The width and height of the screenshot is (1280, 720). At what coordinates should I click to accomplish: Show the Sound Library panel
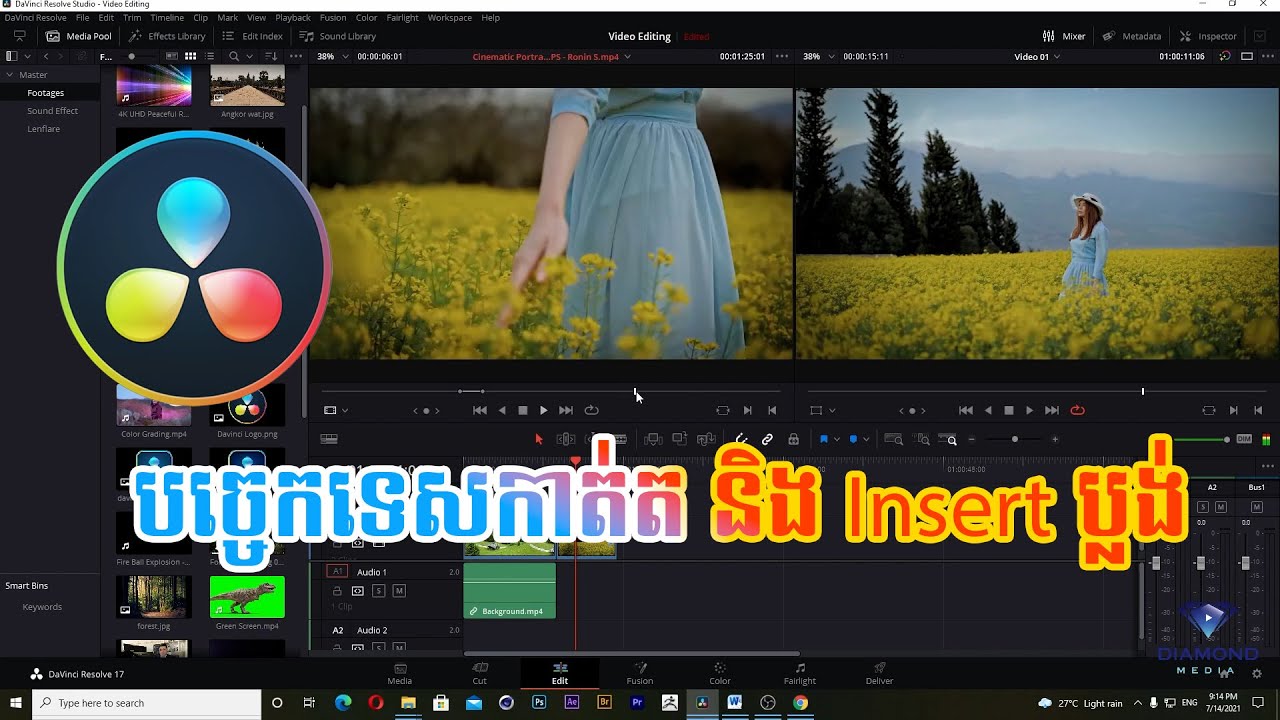[338, 36]
